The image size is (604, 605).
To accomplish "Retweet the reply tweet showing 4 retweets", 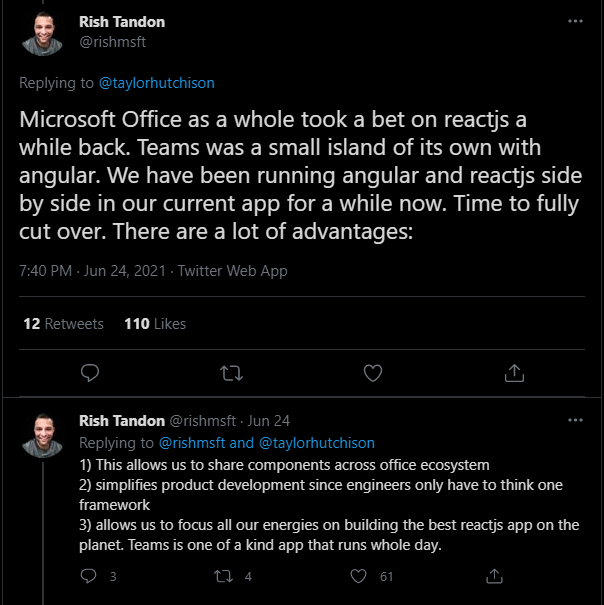I will [223, 576].
